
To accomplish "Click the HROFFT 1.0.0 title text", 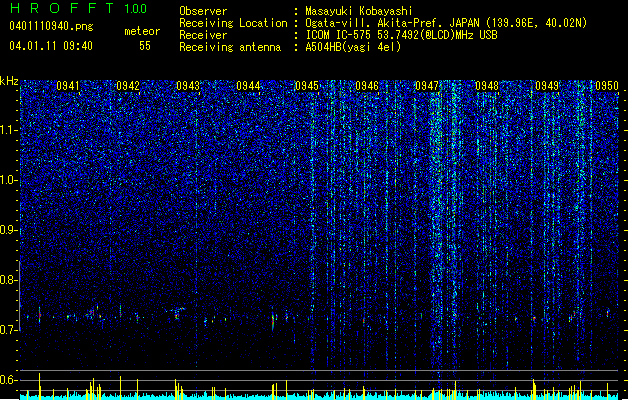I will click(x=79, y=8).
